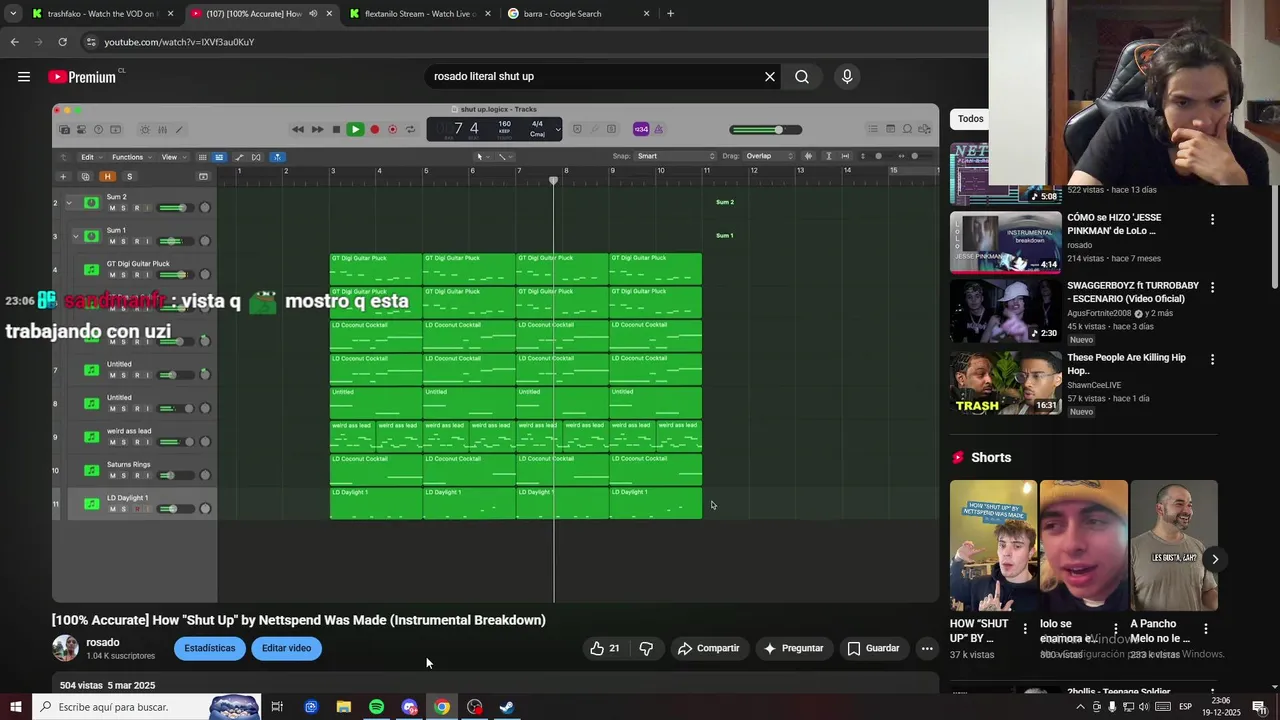Image resolution: width=1280 pixels, height=720 pixels.
Task: Open the Functions menu in Tracks area
Action: [132, 157]
